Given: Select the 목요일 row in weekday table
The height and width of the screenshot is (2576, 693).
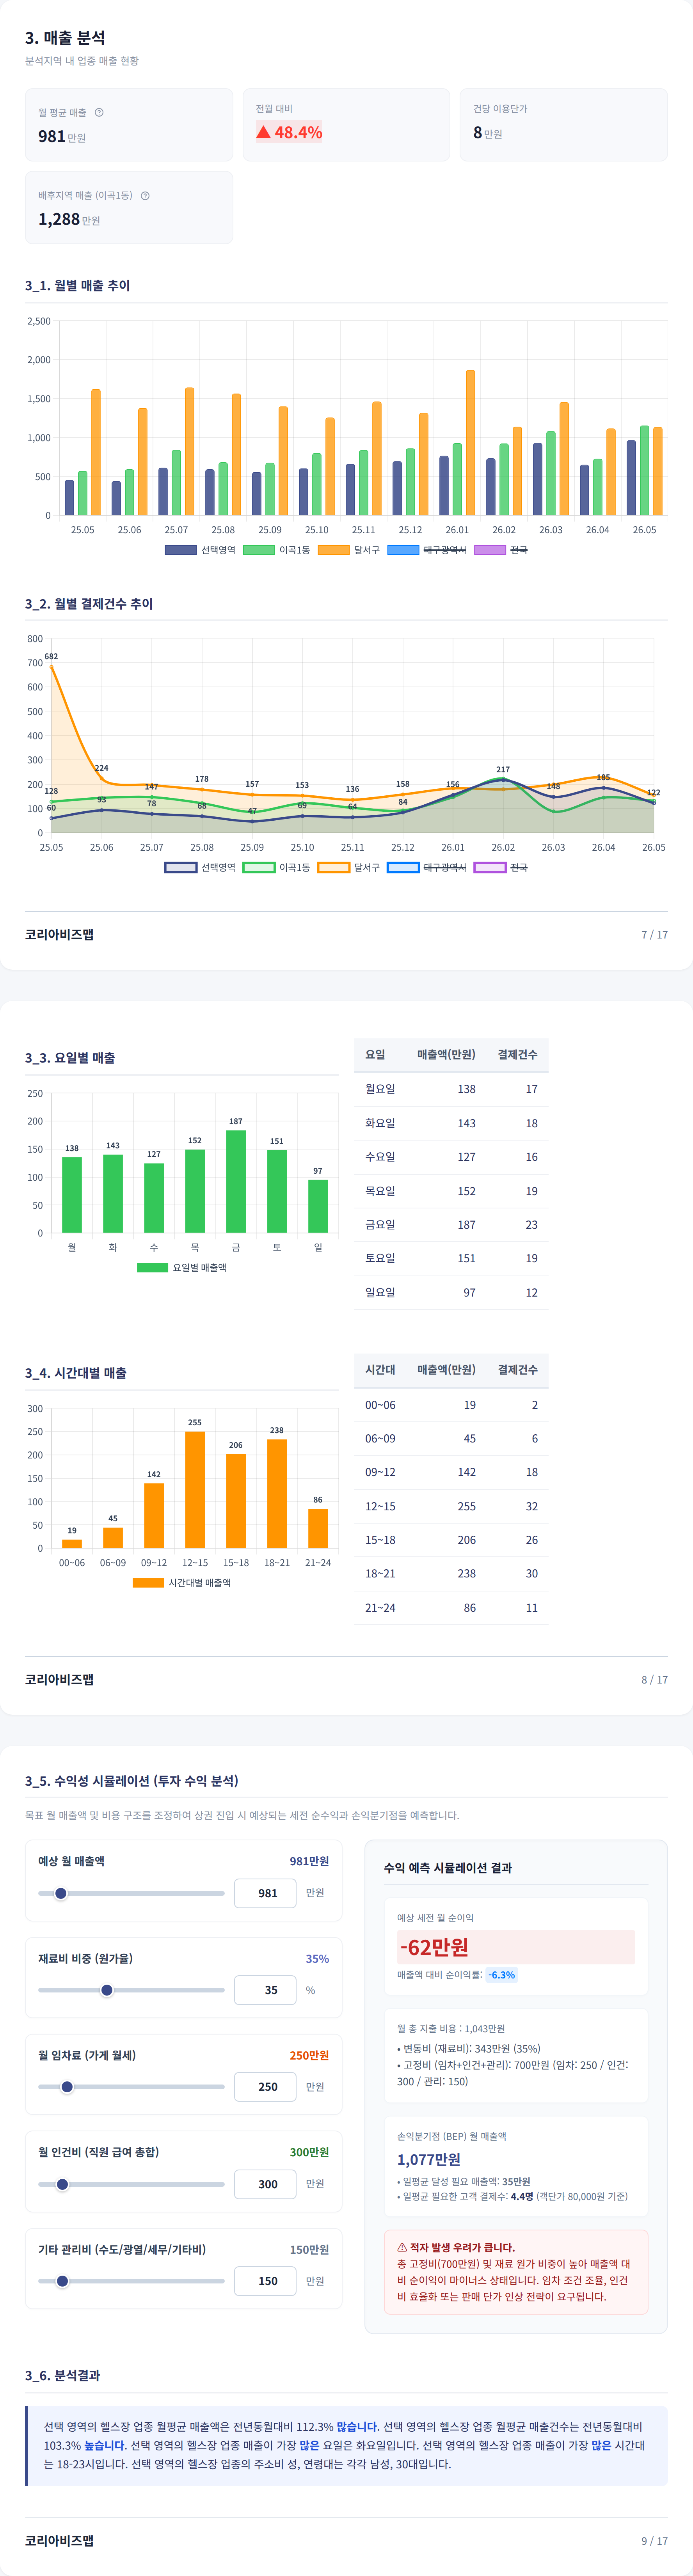Looking at the screenshot, I should coord(451,1191).
